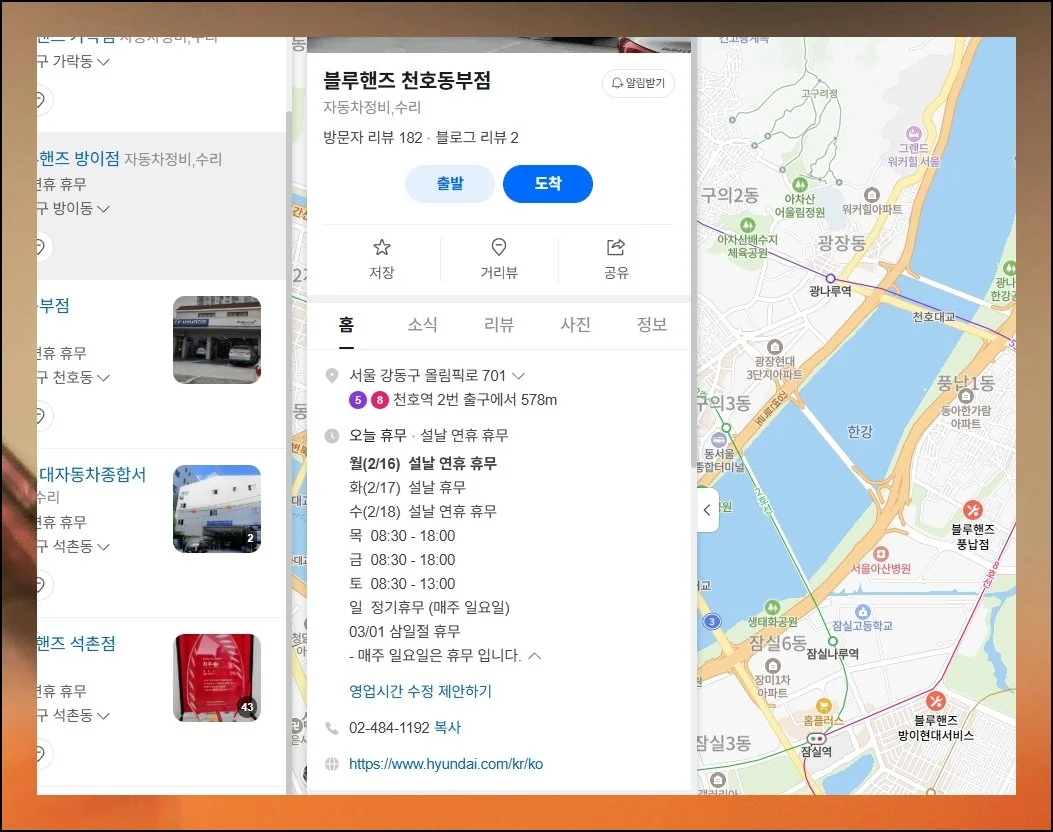Viewport: 1053px width, 832px height.
Task: Expand address 서울 강동구 올림픽로 701
Action: 518,376
